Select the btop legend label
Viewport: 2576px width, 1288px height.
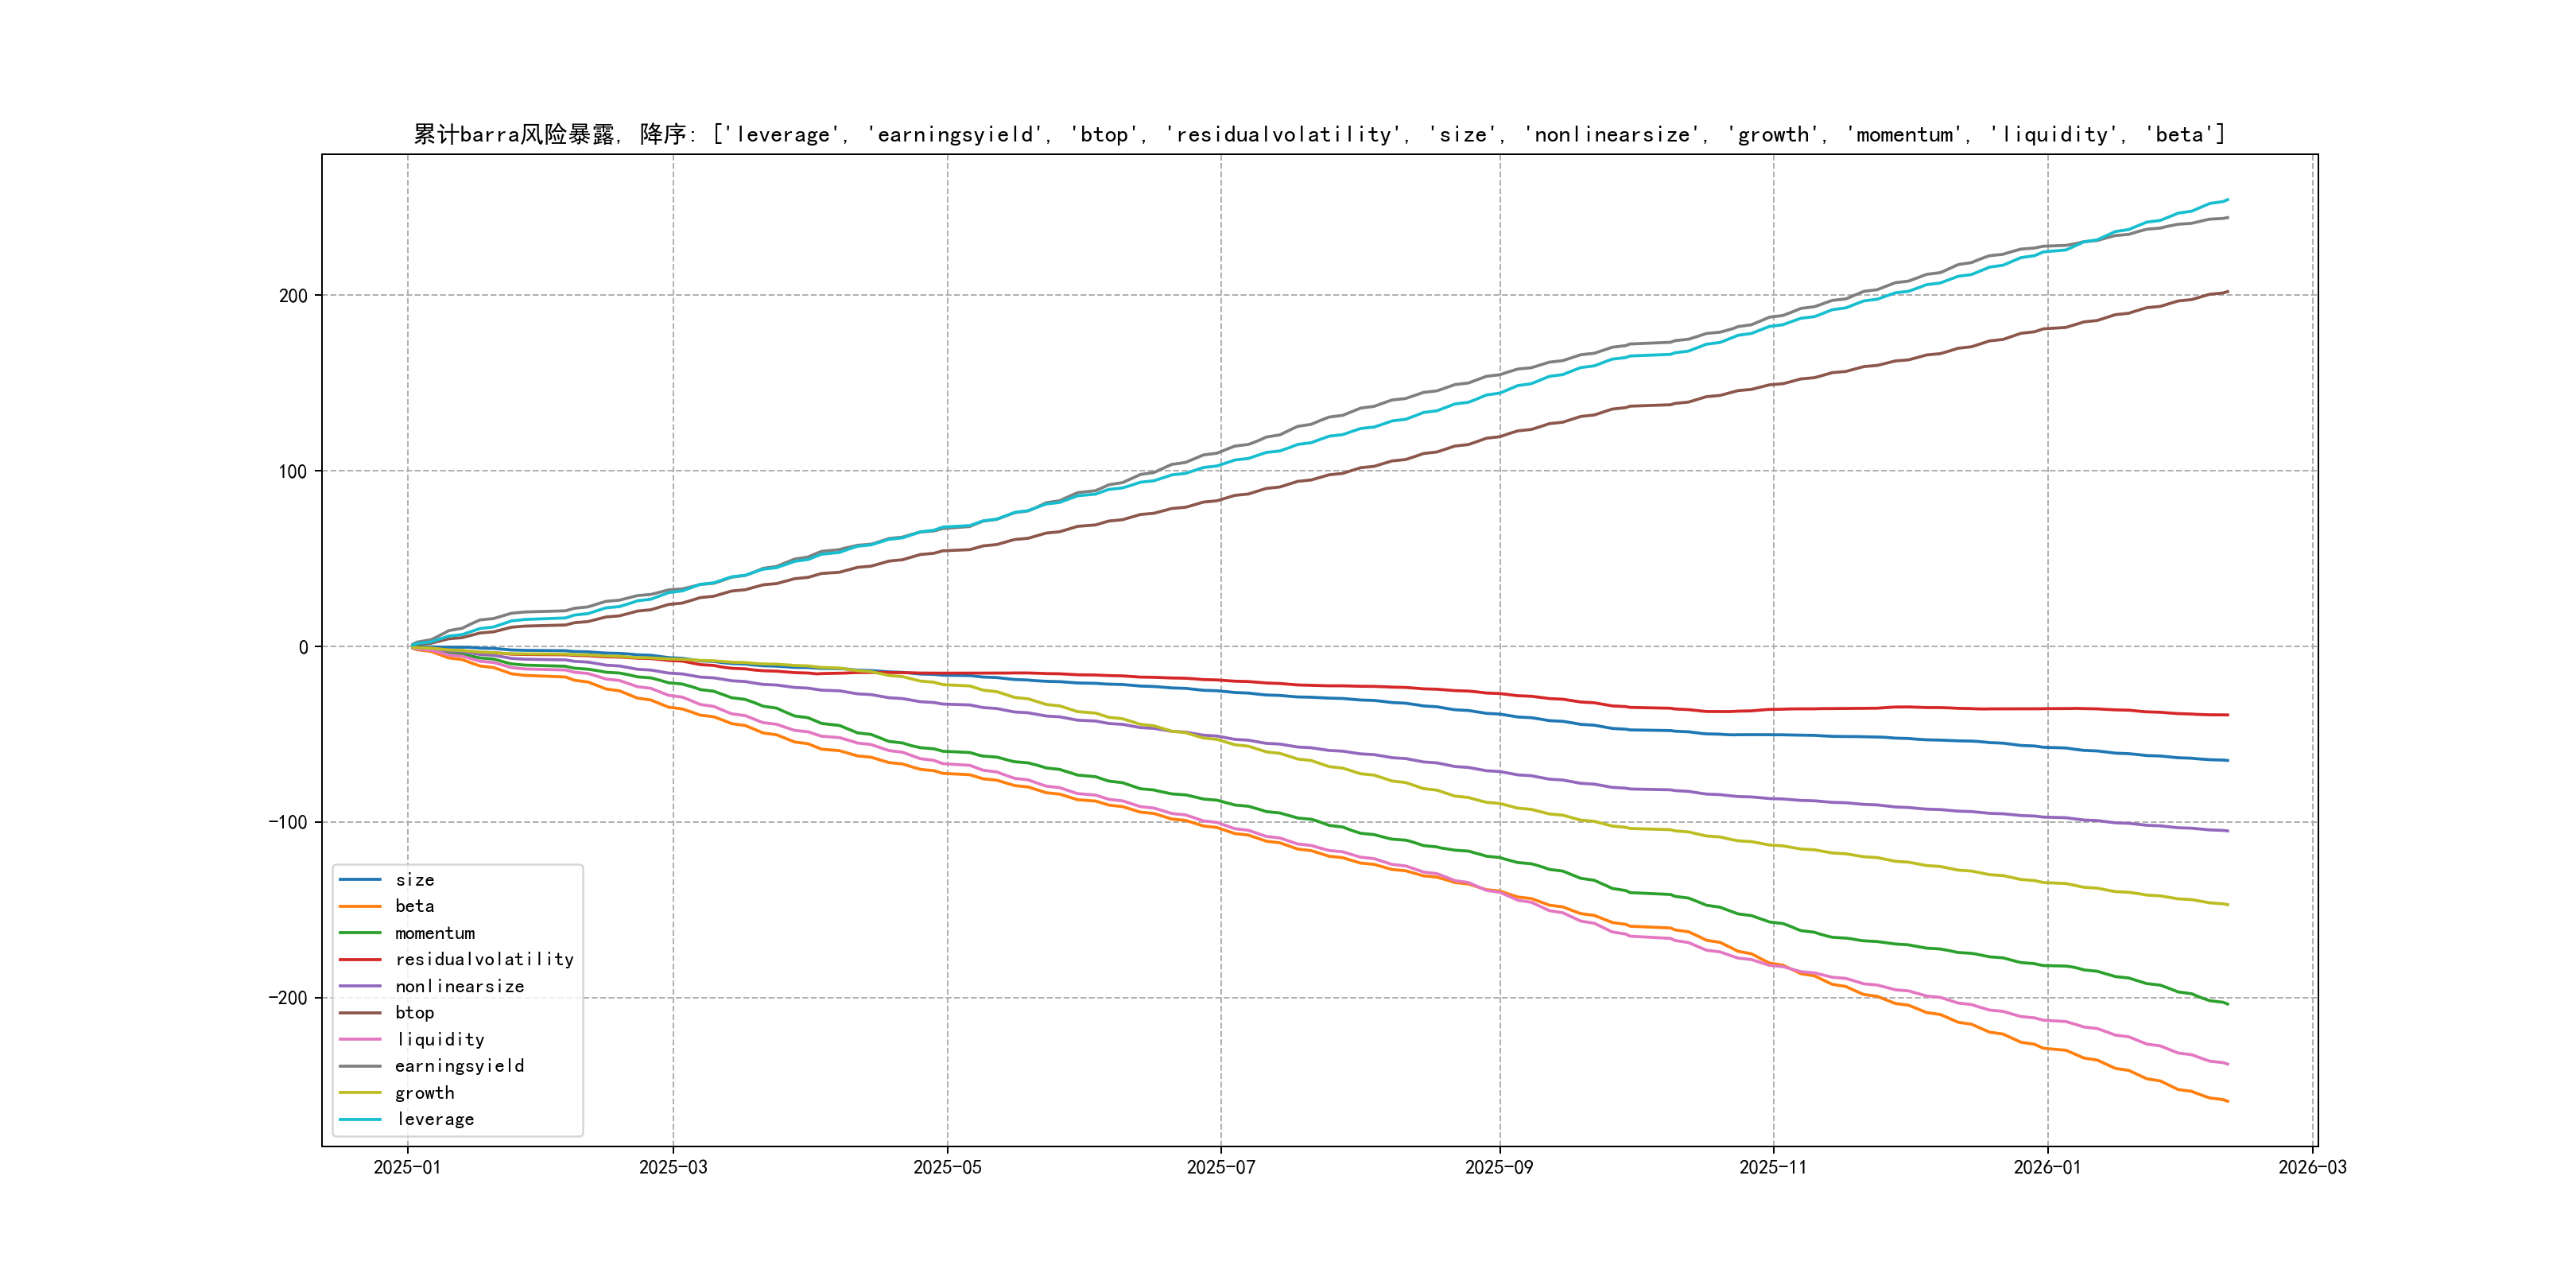click(x=414, y=1013)
